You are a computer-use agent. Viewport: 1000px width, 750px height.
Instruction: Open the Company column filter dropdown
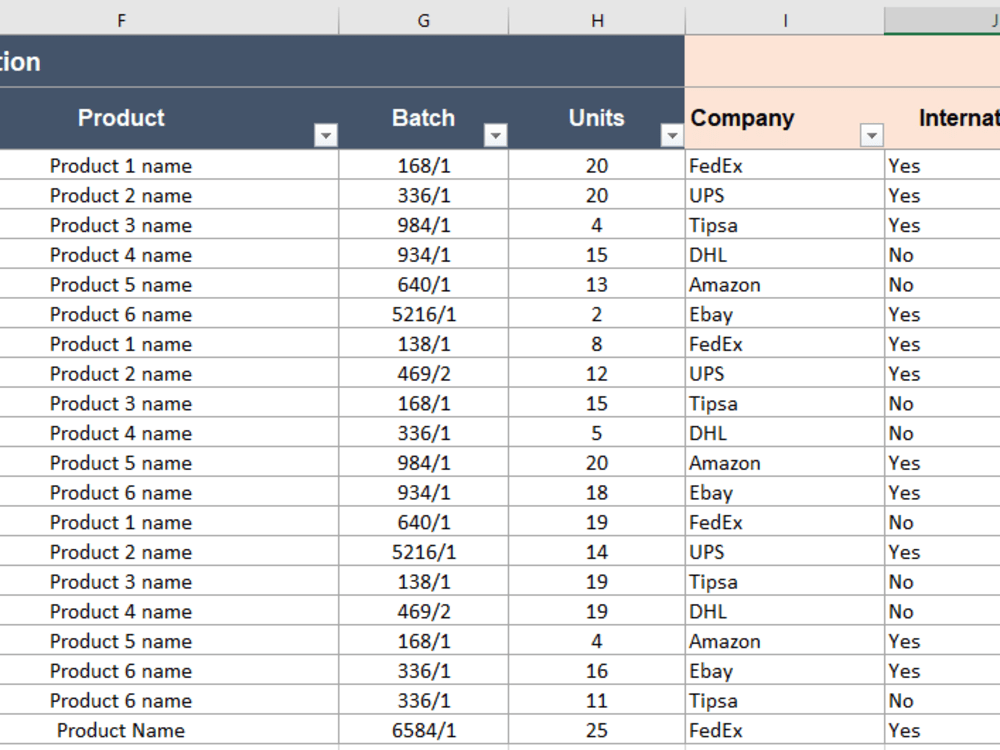(872, 134)
